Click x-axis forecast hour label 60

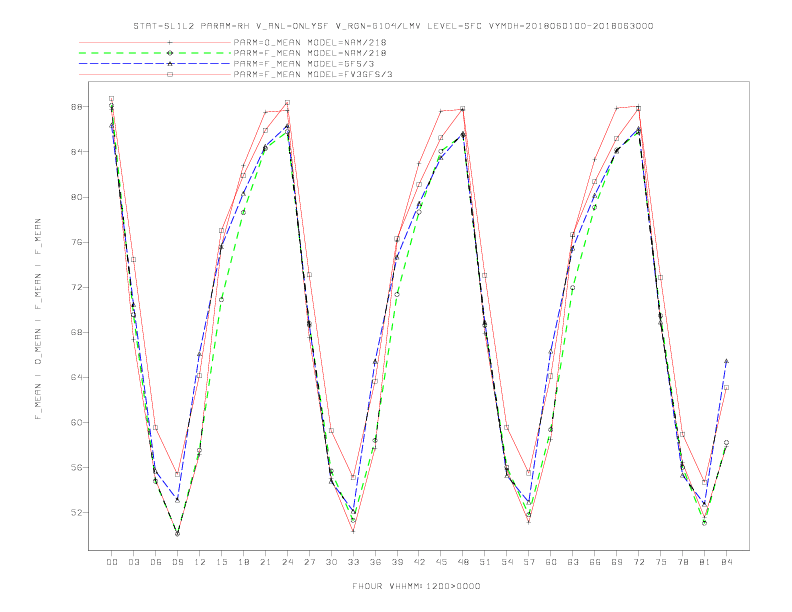[x=551, y=562]
